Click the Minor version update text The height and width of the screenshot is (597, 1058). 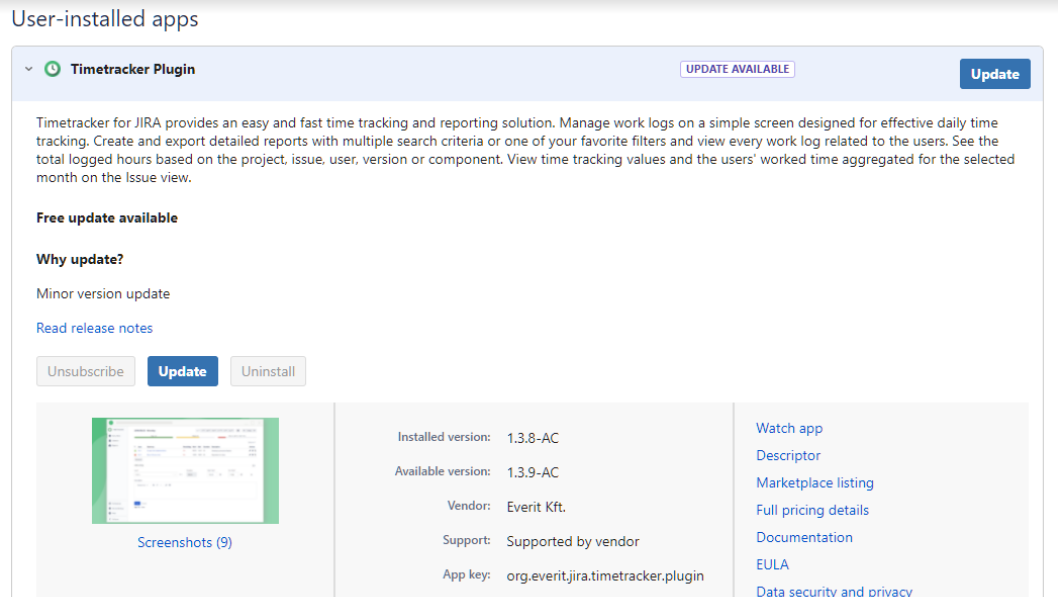[103, 293]
